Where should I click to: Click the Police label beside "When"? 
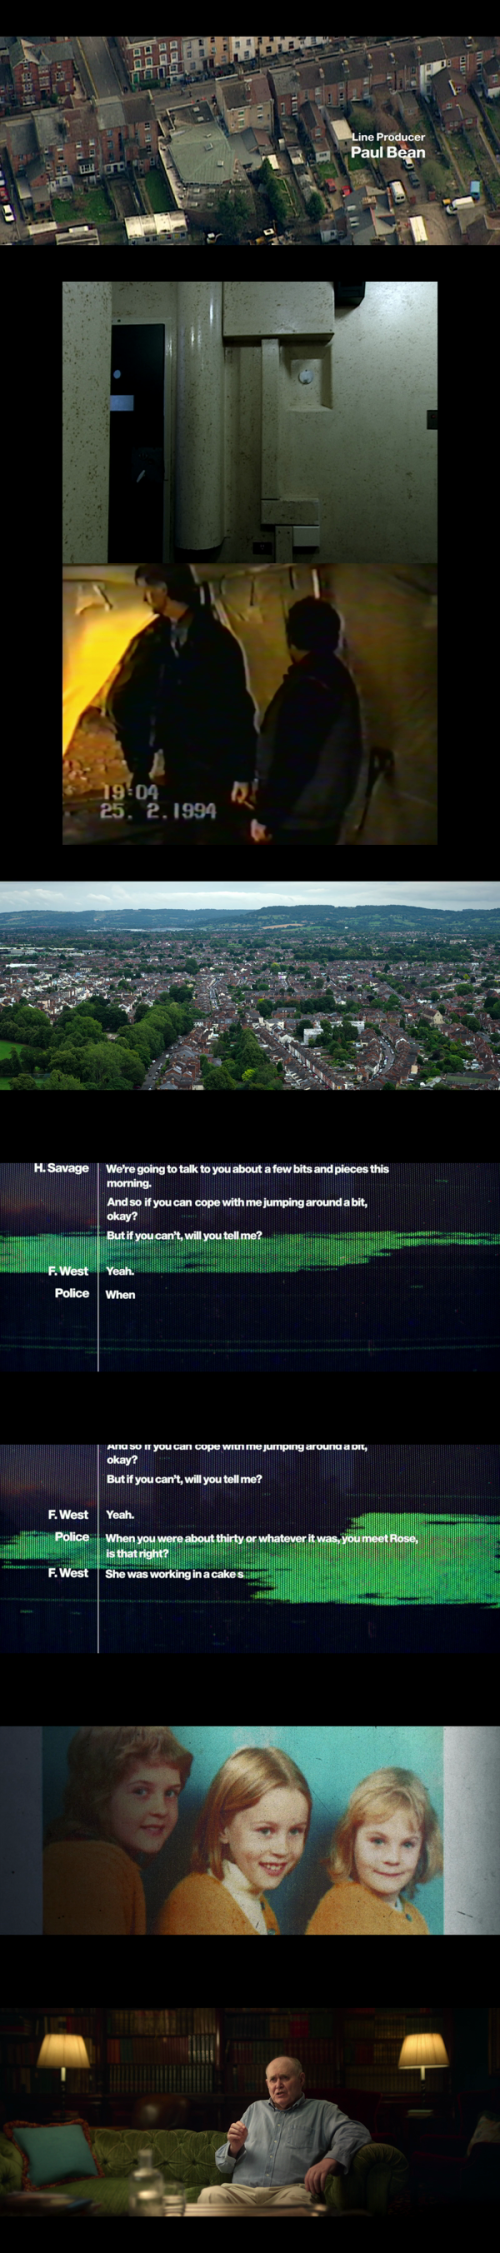tap(72, 1293)
